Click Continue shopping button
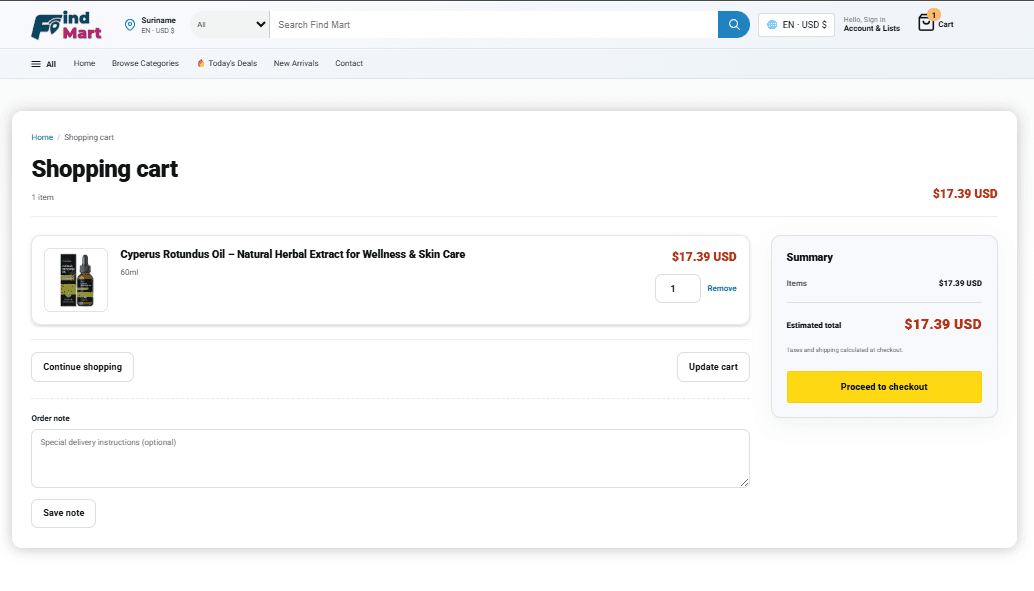The width and height of the screenshot is (1034, 591). pyautogui.click(x=82, y=367)
